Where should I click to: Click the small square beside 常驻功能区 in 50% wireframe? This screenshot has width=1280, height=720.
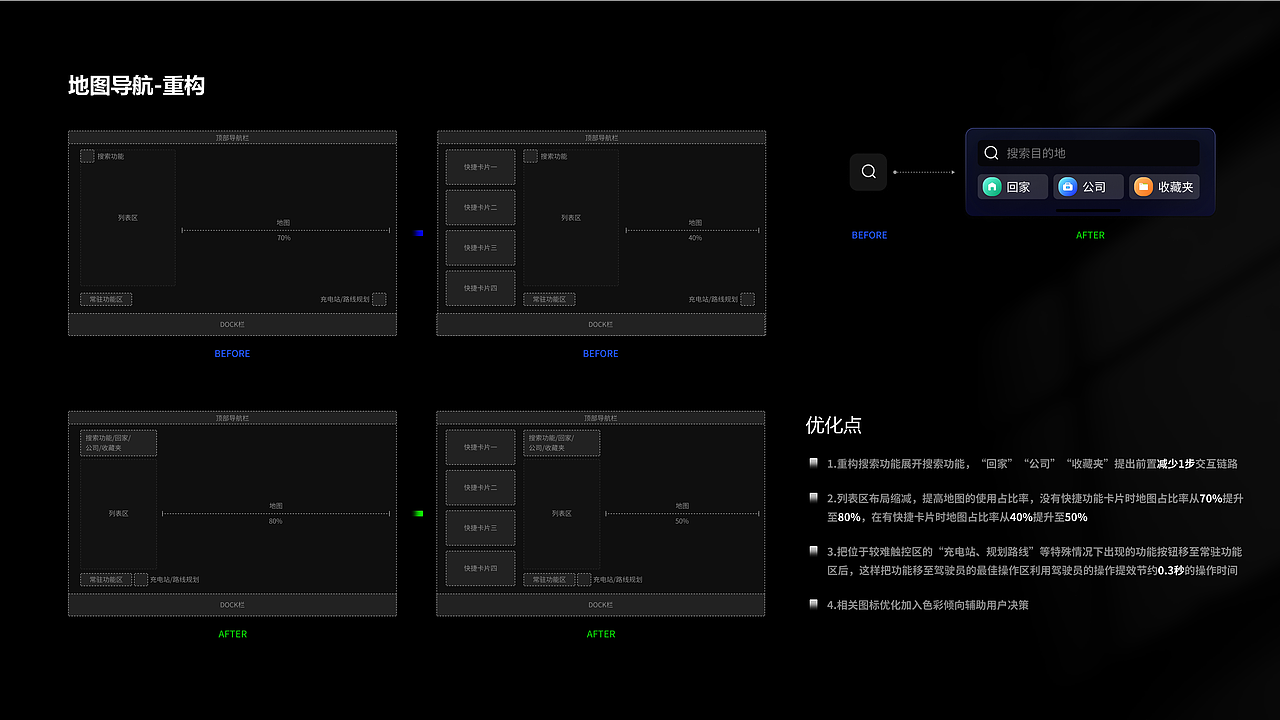click(584, 579)
